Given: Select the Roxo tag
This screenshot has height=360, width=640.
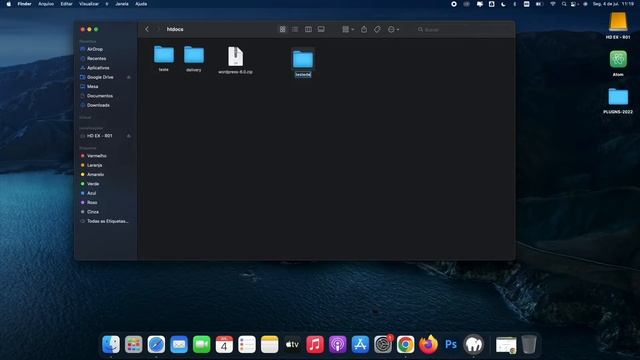Looking at the screenshot, I should 92,203.
